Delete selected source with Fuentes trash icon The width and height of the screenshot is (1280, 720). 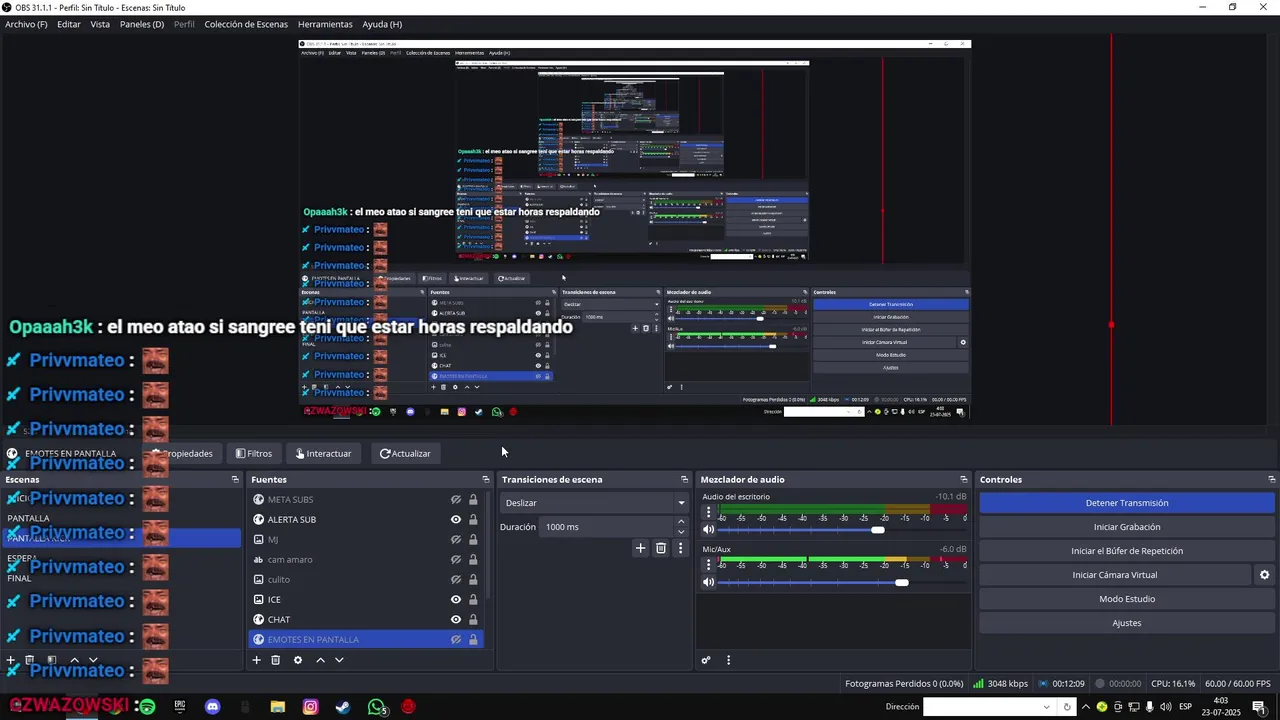click(276, 660)
